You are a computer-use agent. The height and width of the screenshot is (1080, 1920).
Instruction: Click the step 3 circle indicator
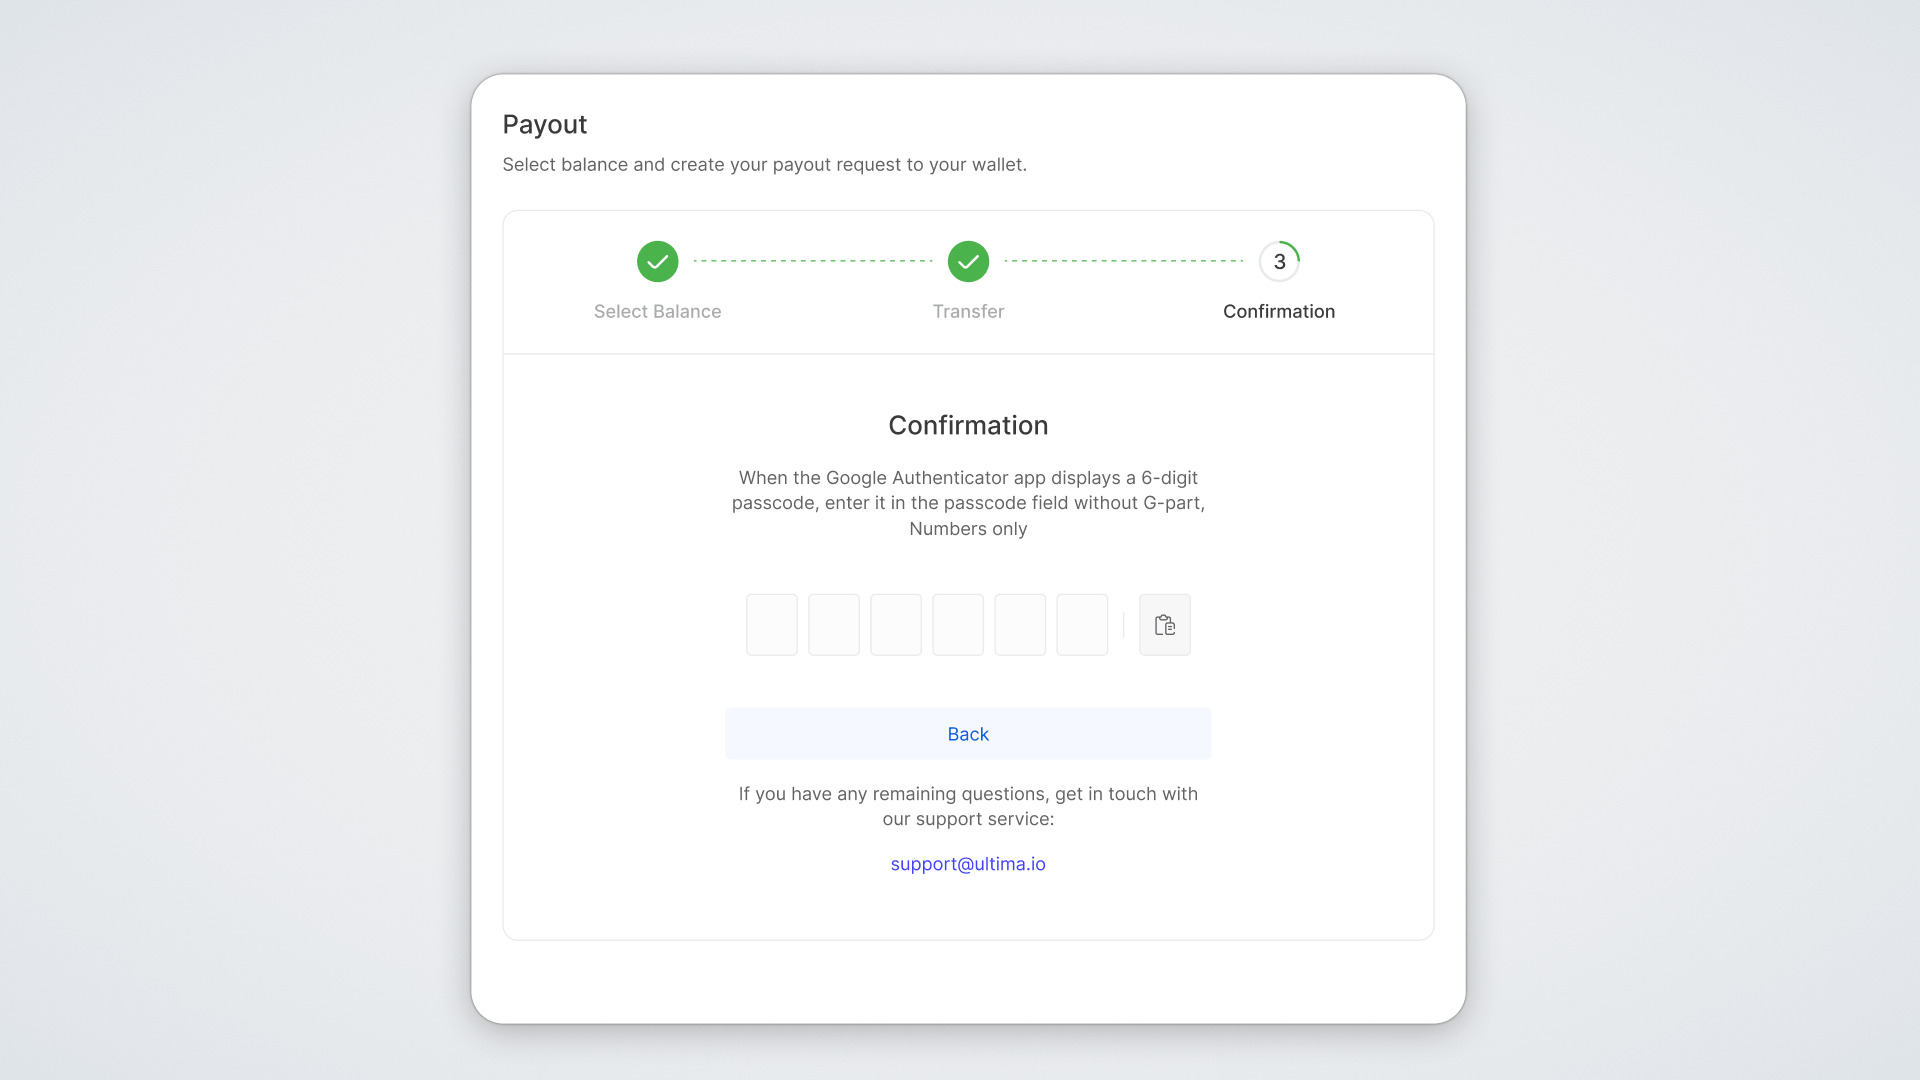click(x=1279, y=262)
